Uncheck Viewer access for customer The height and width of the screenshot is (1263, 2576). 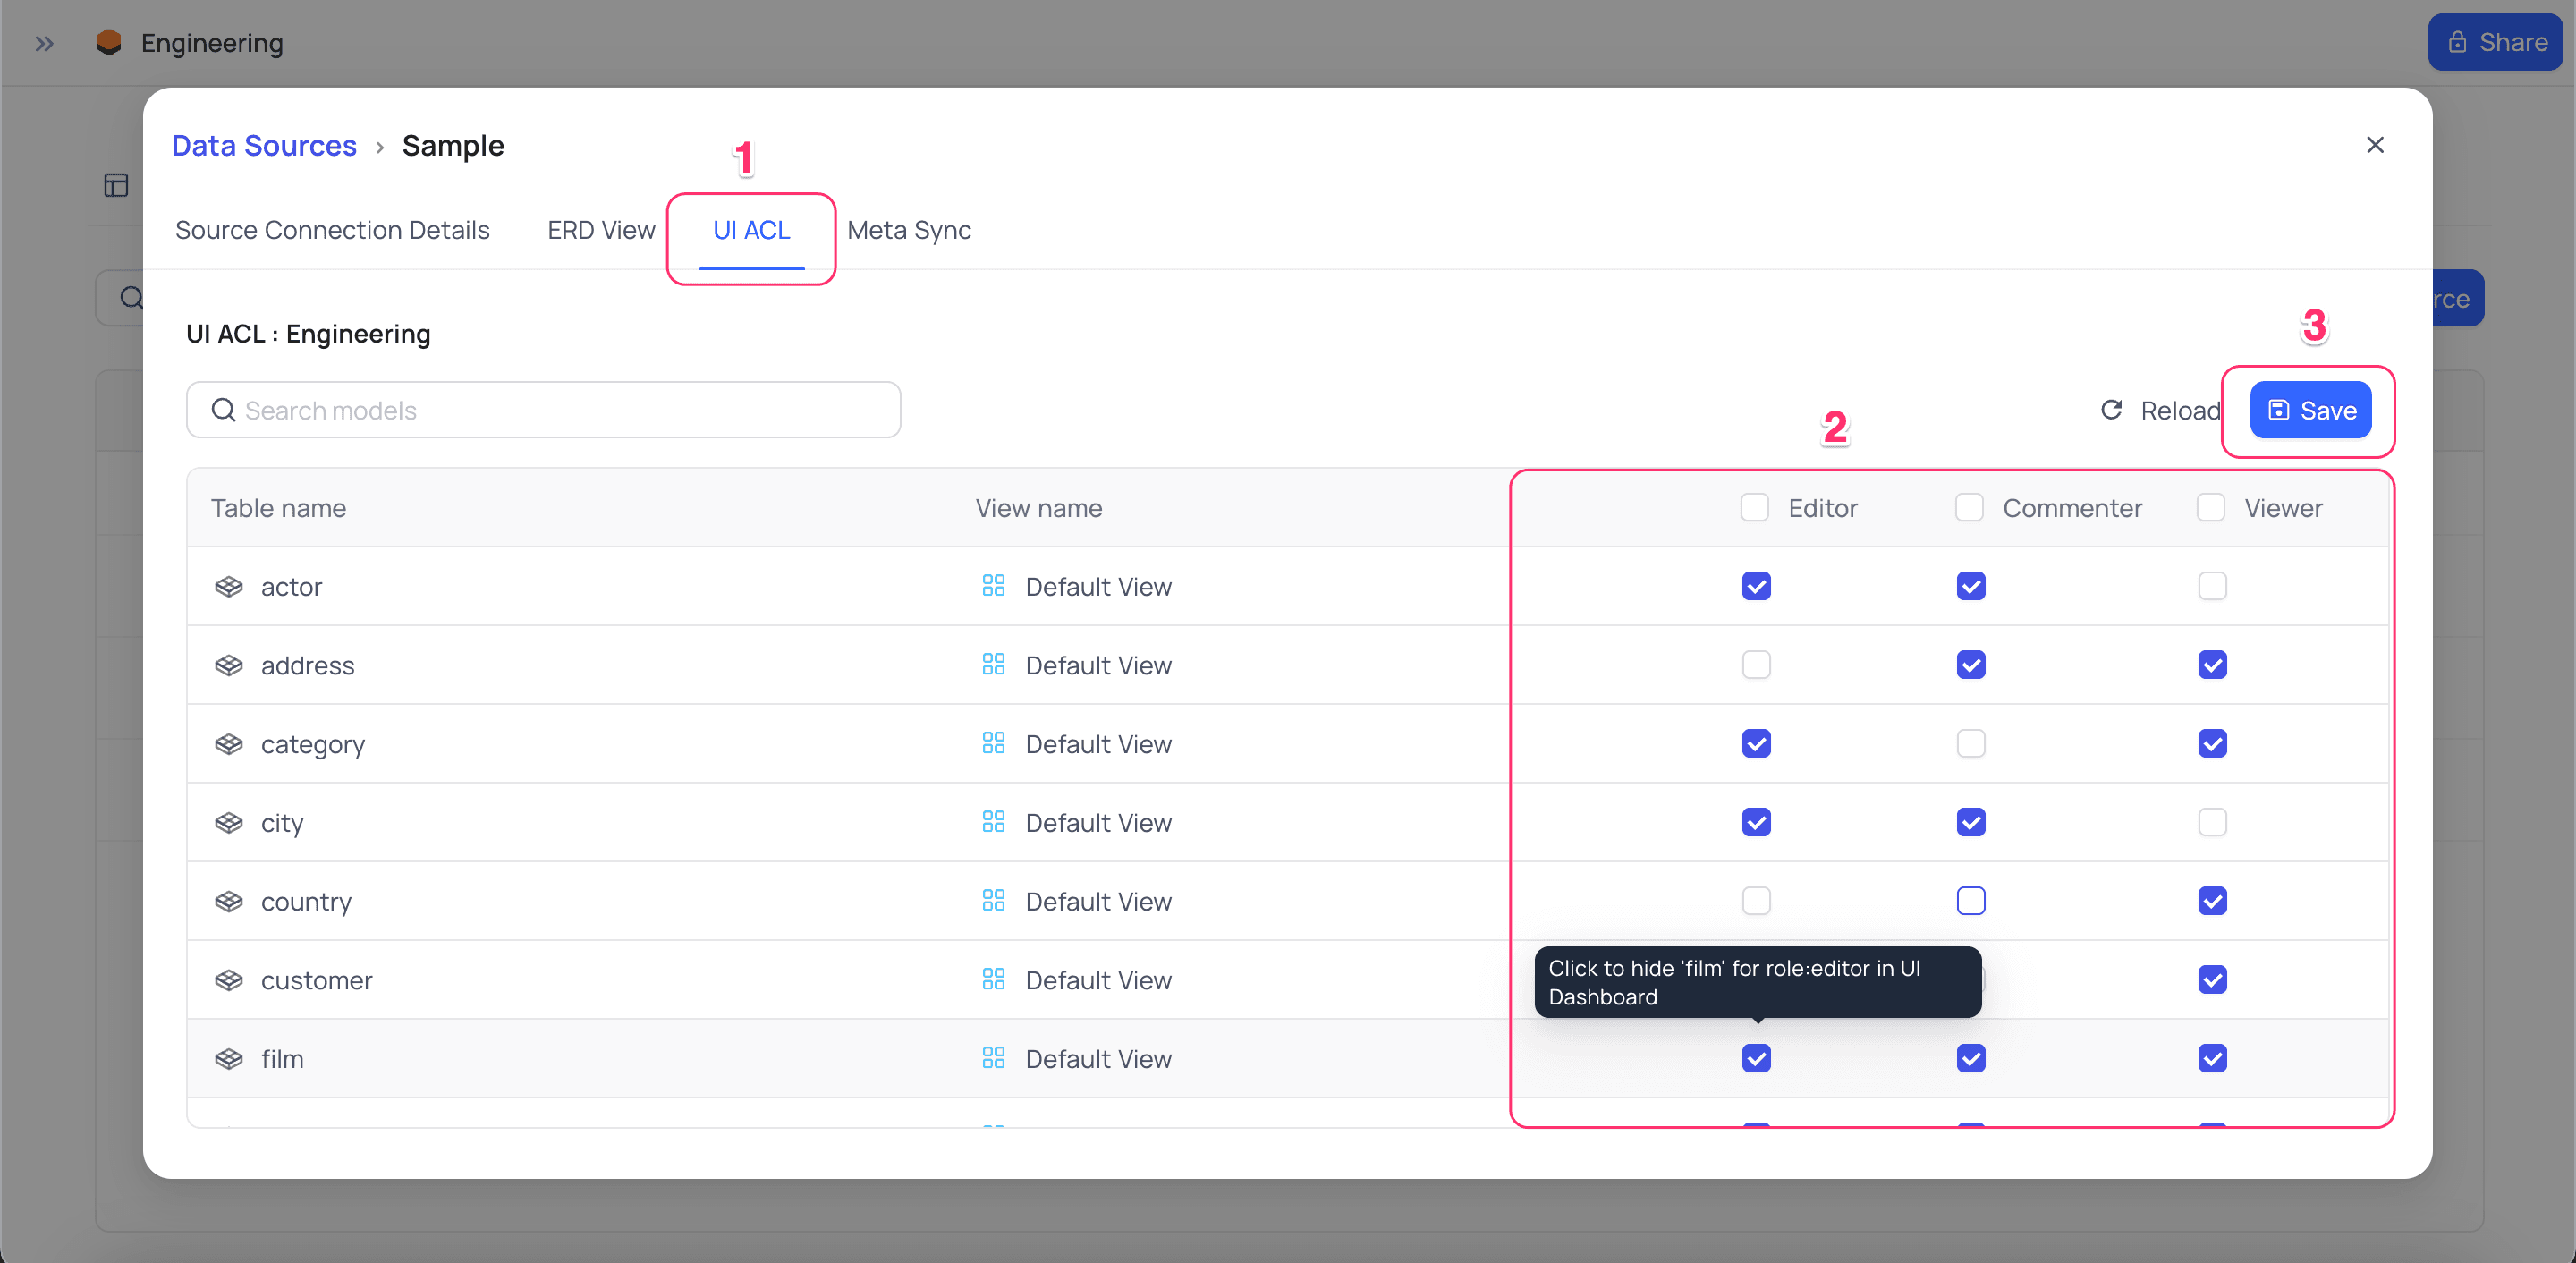click(x=2212, y=979)
